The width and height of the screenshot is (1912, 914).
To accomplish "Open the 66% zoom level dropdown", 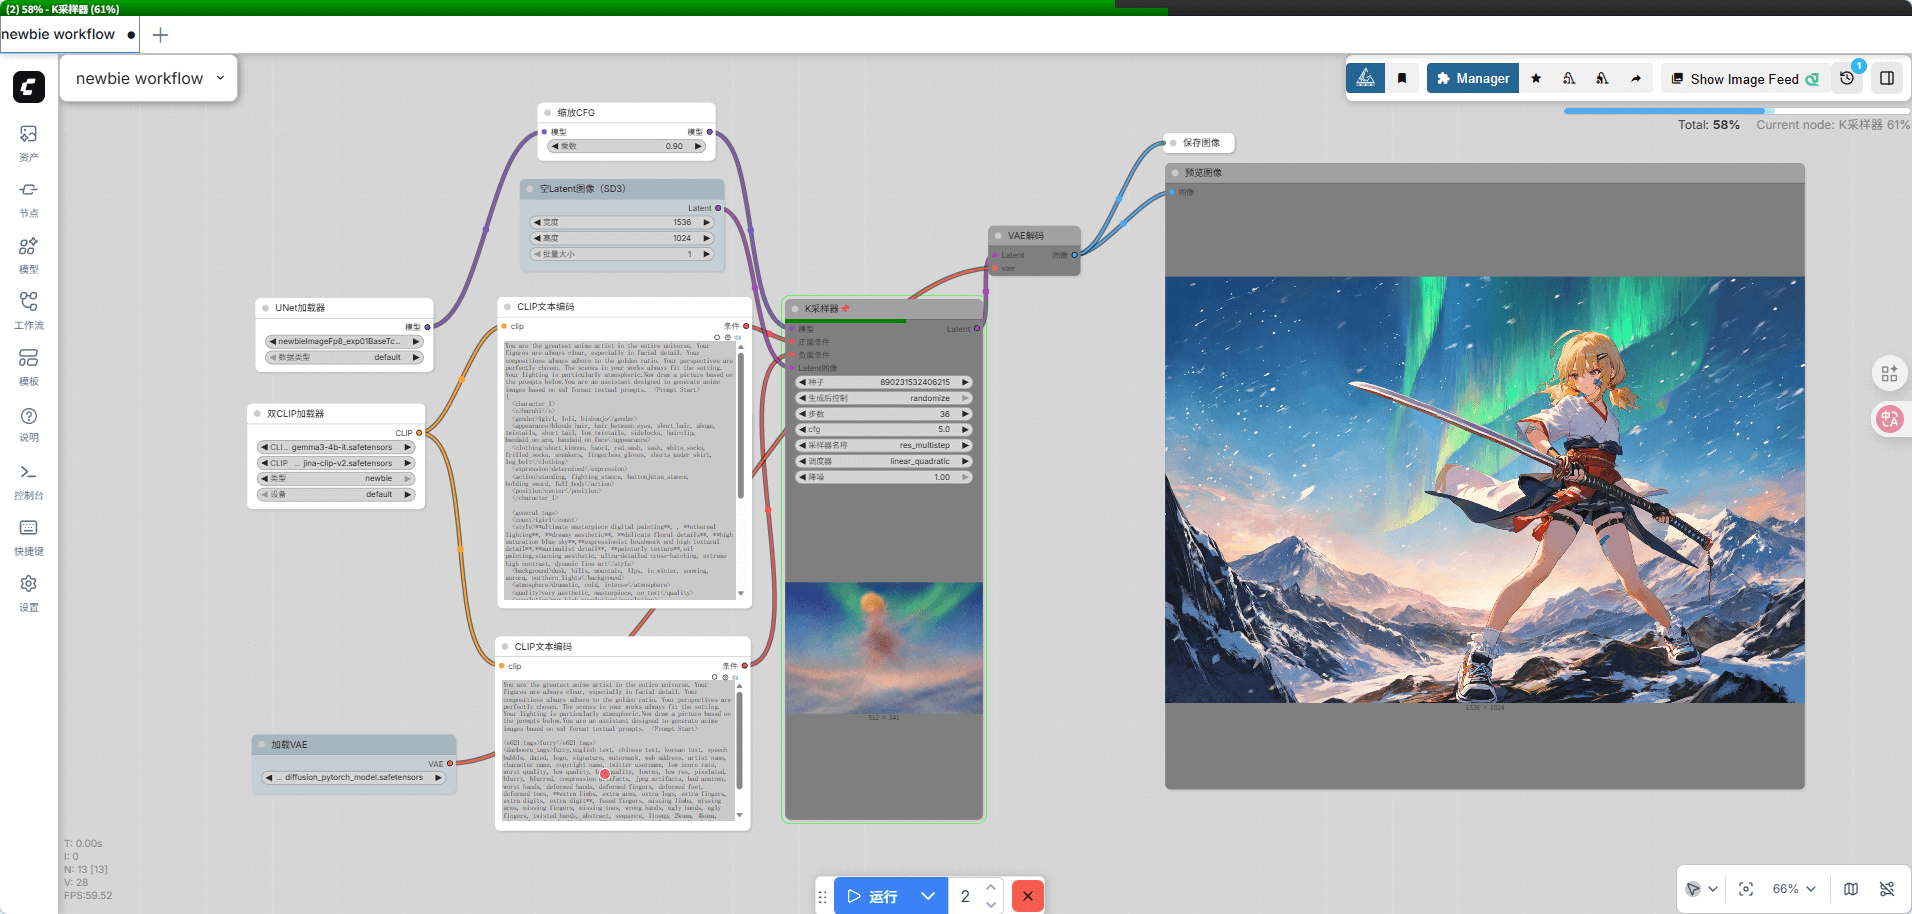I will [1794, 889].
